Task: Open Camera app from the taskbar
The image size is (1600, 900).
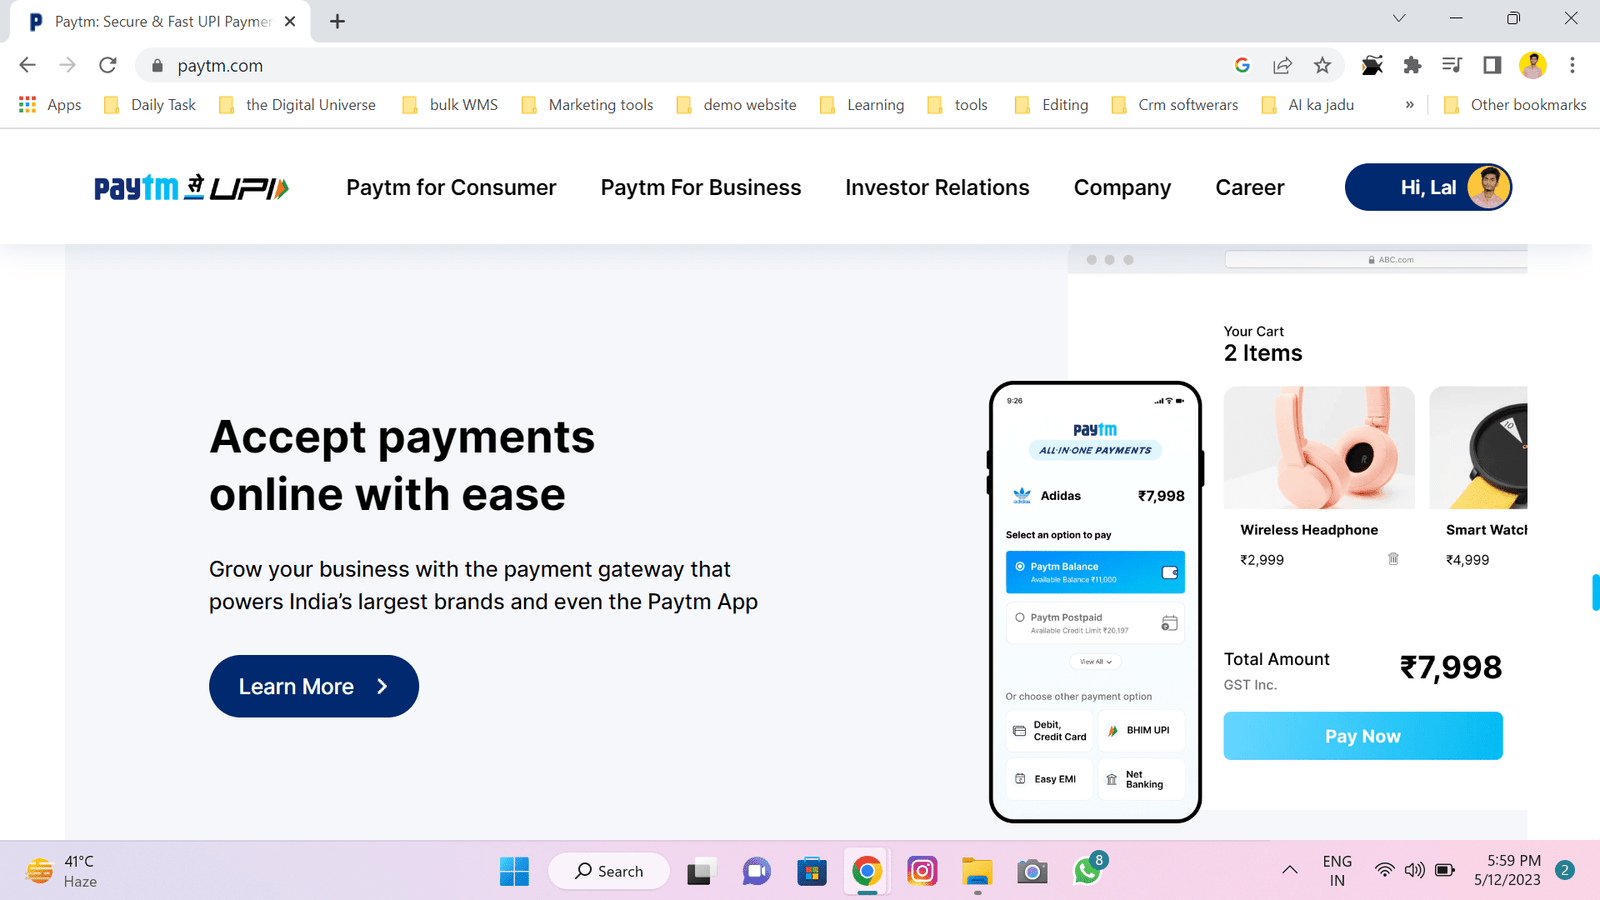Action: 1032,871
